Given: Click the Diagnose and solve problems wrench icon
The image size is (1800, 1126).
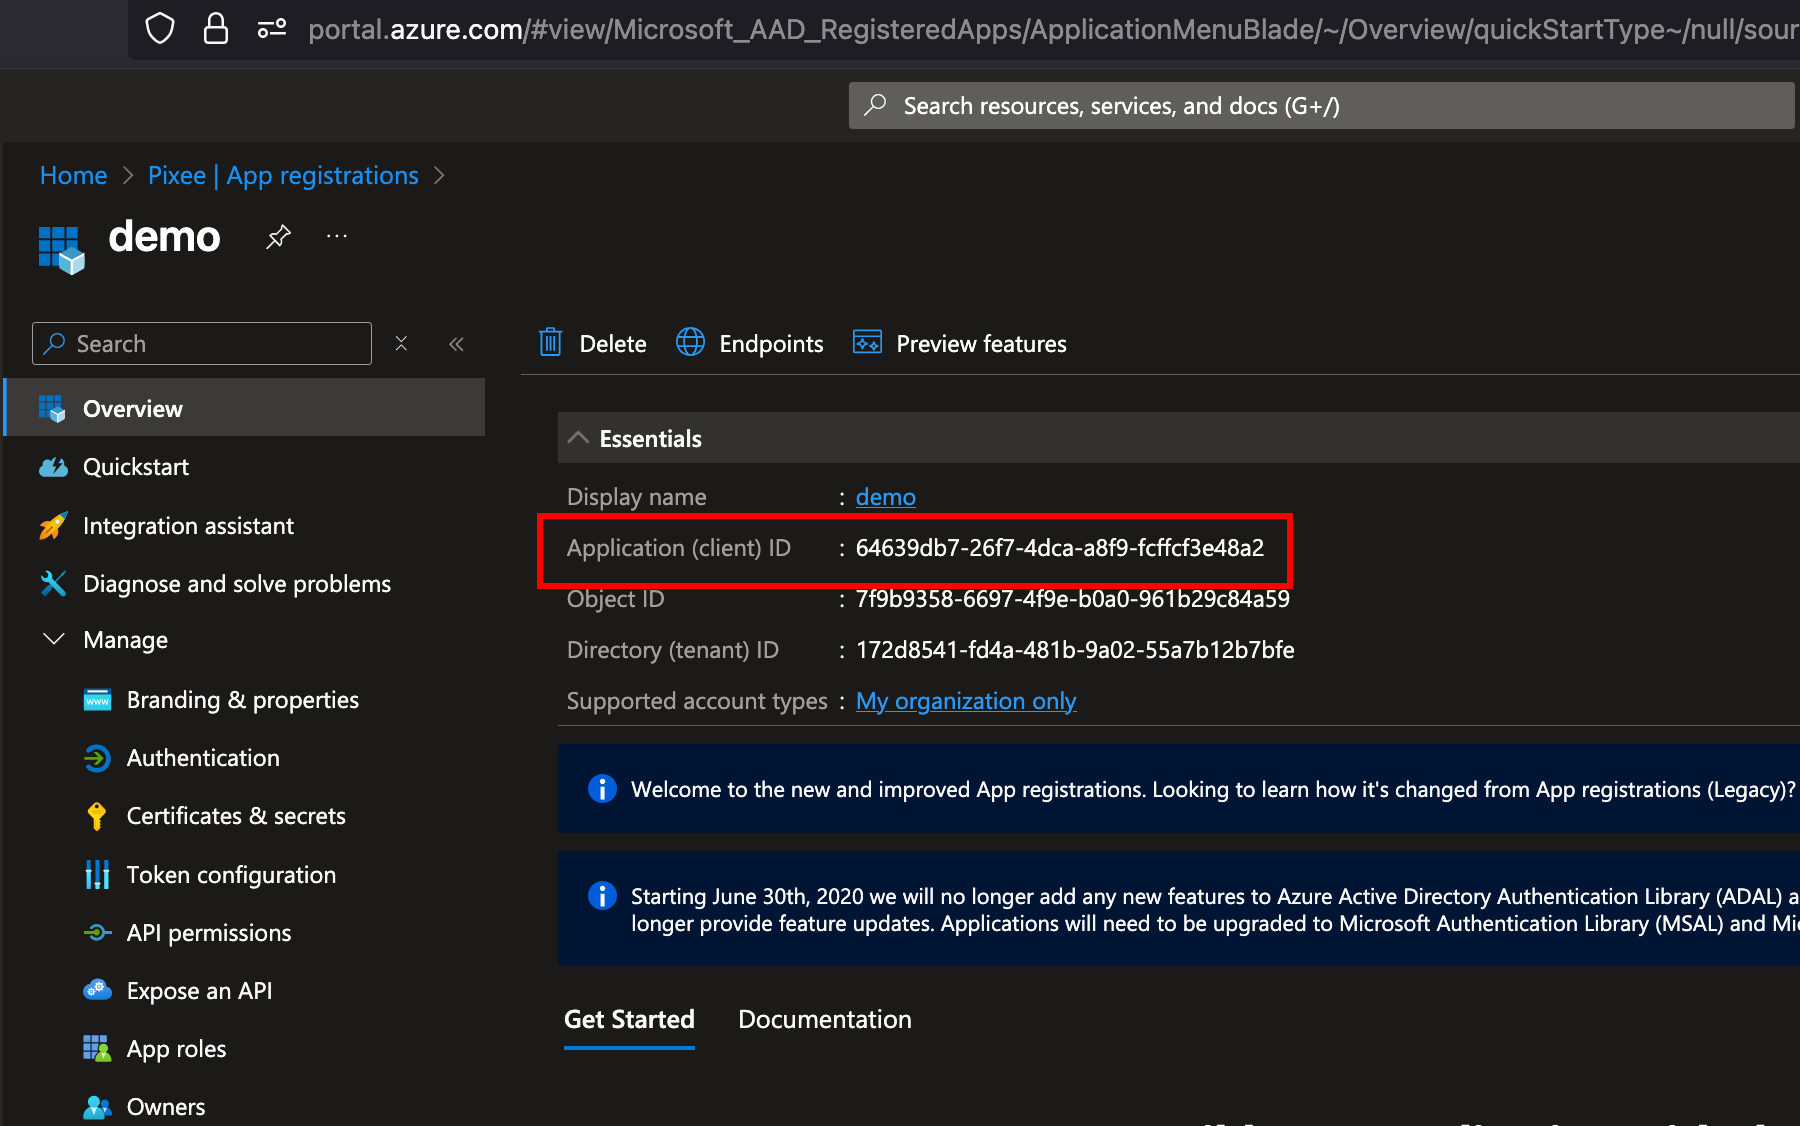Looking at the screenshot, I should (53, 583).
